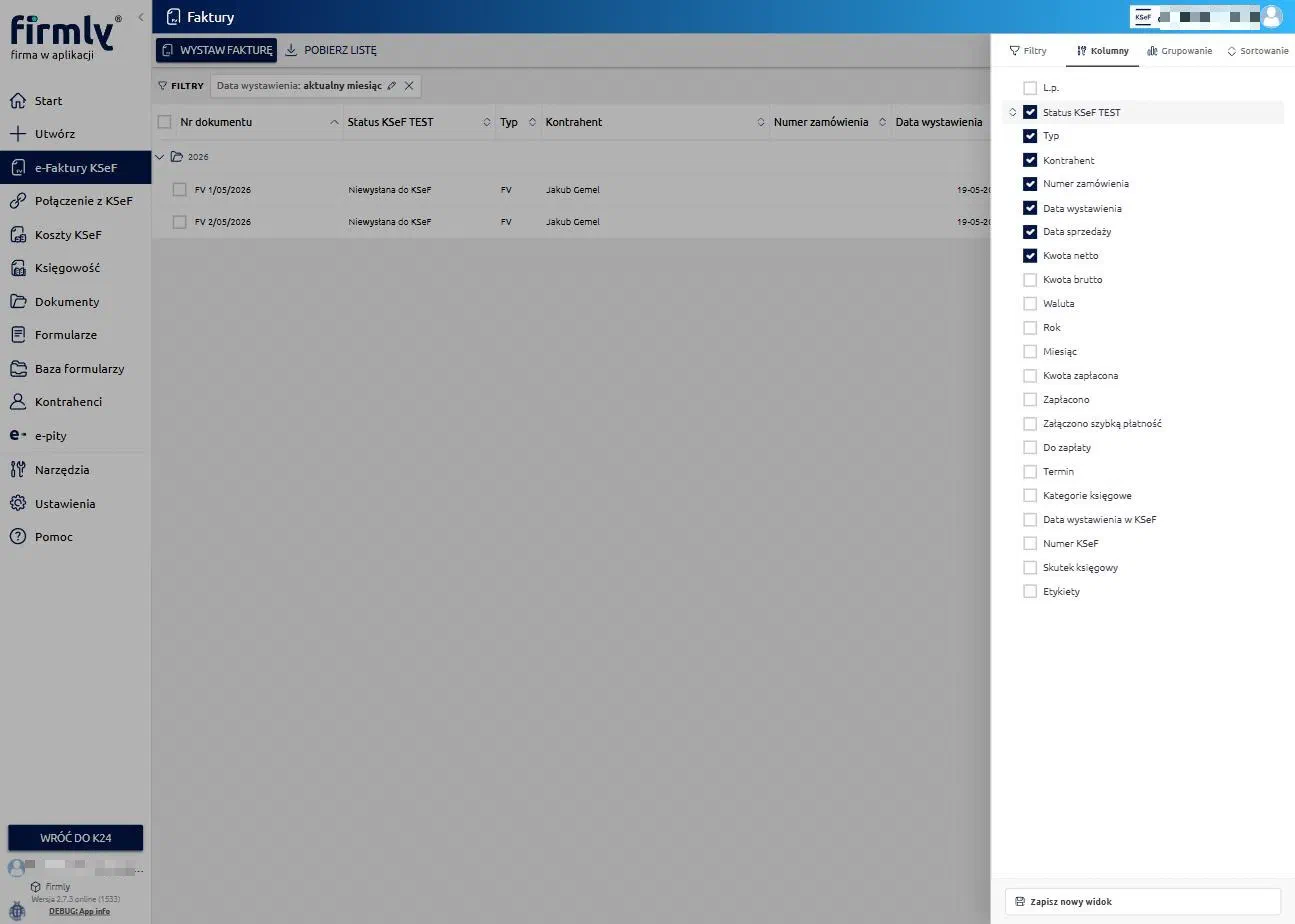Click the Połączenie z KSeF link icon
Viewport: 1295px width, 924px height.
17,201
